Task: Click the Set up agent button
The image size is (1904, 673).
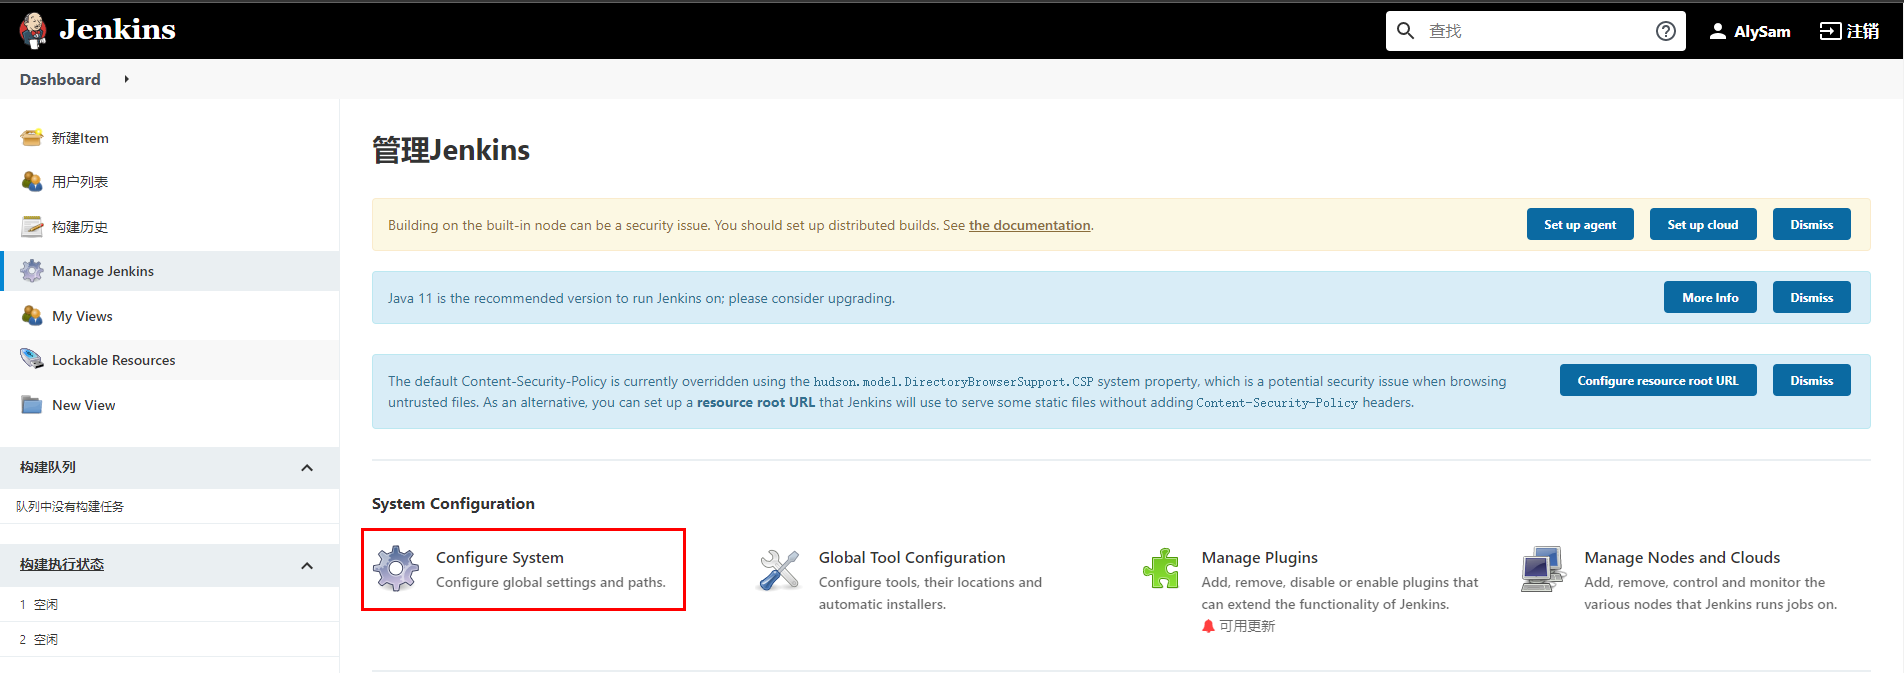Action: tap(1580, 224)
